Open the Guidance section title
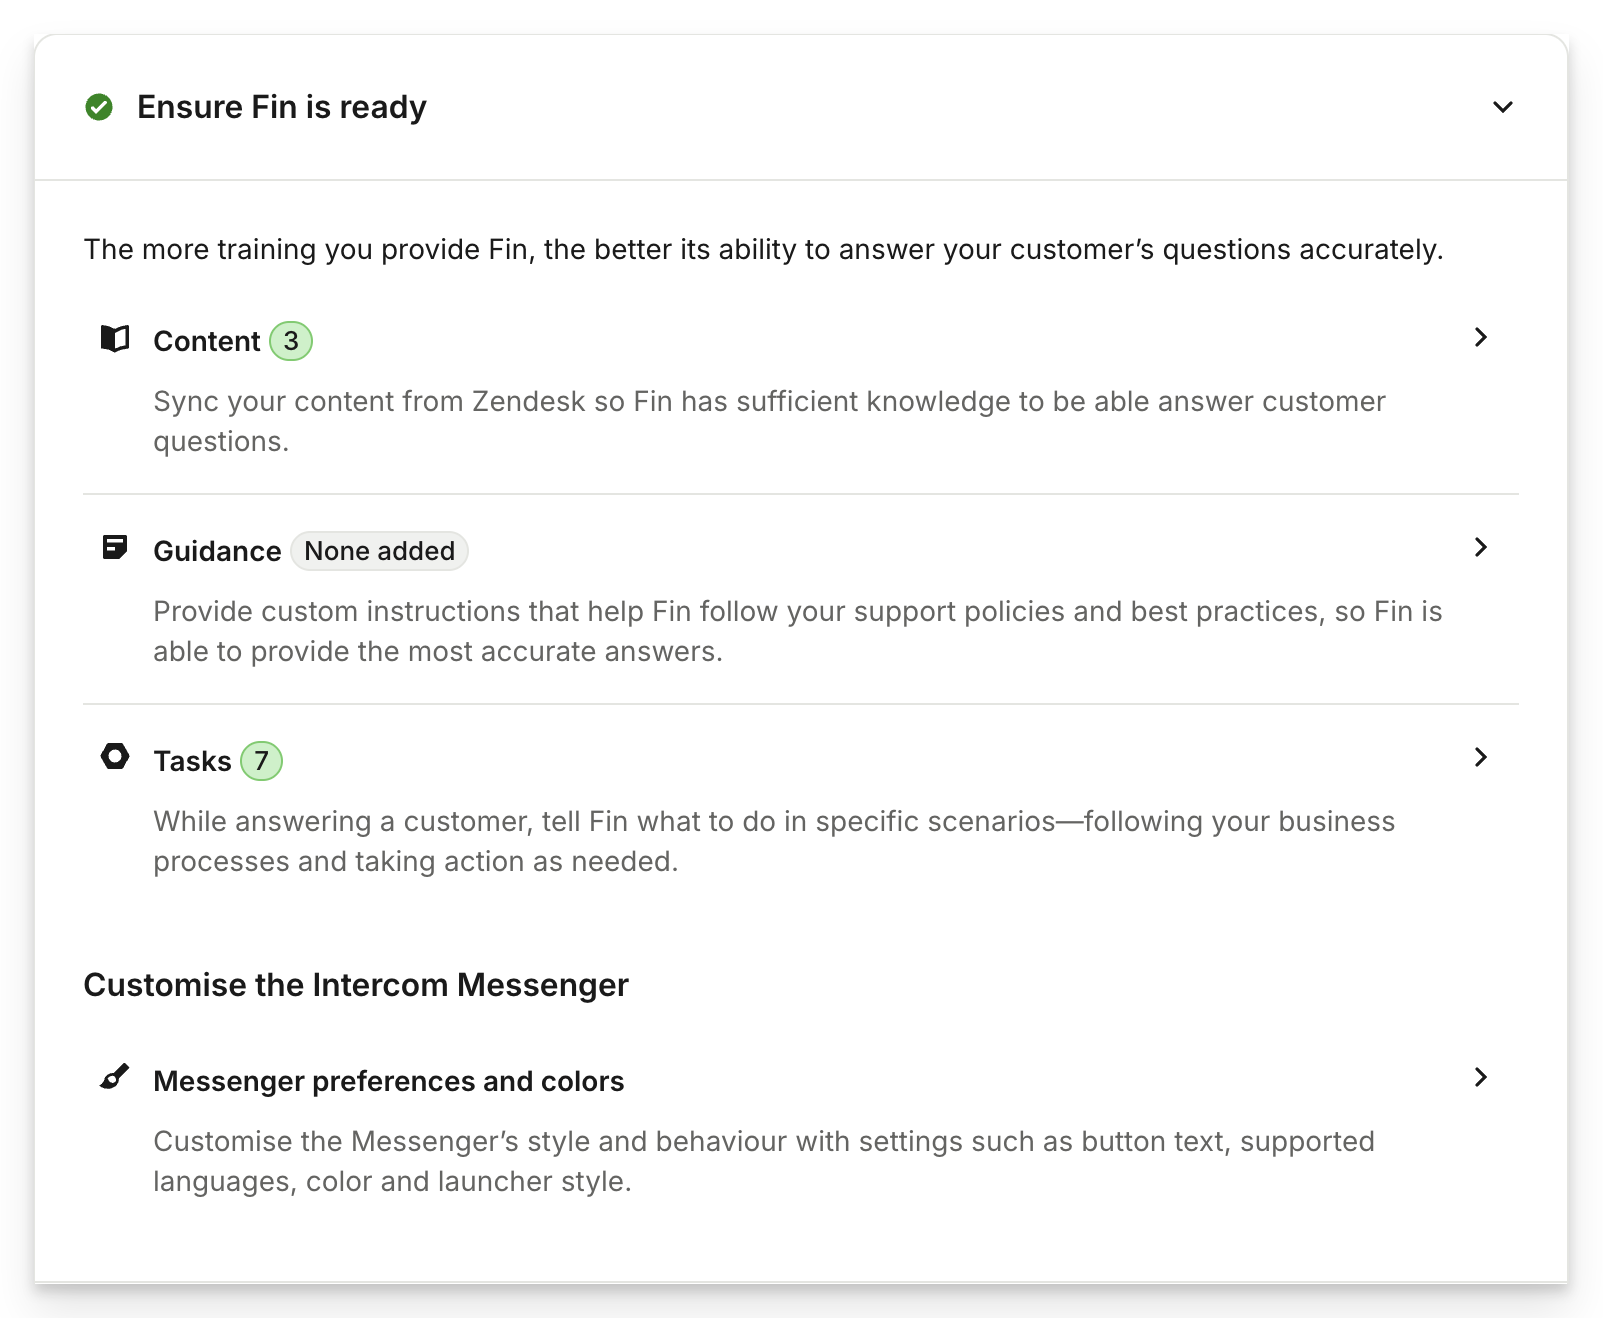This screenshot has width=1603, height=1318. click(x=217, y=552)
